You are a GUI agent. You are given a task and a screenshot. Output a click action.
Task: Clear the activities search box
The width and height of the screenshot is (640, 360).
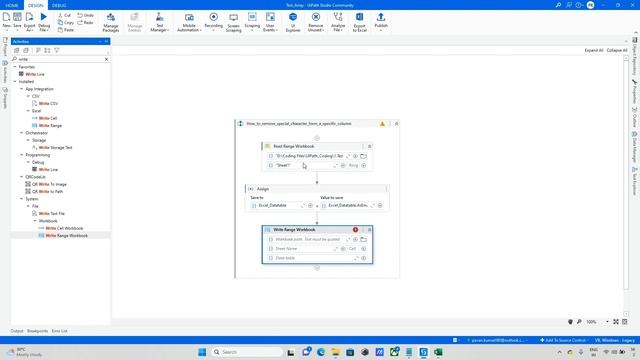(107, 59)
